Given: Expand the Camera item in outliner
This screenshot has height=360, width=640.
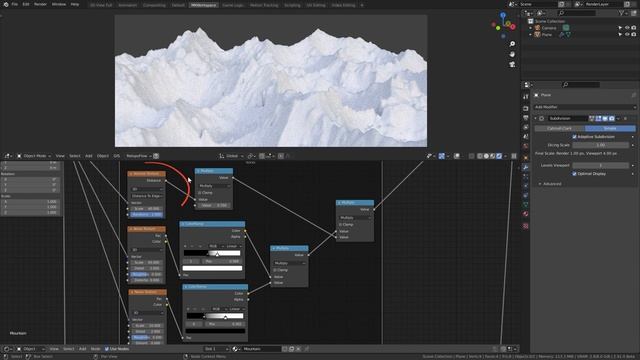Looking at the screenshot, I should click(x=531, y=28).
